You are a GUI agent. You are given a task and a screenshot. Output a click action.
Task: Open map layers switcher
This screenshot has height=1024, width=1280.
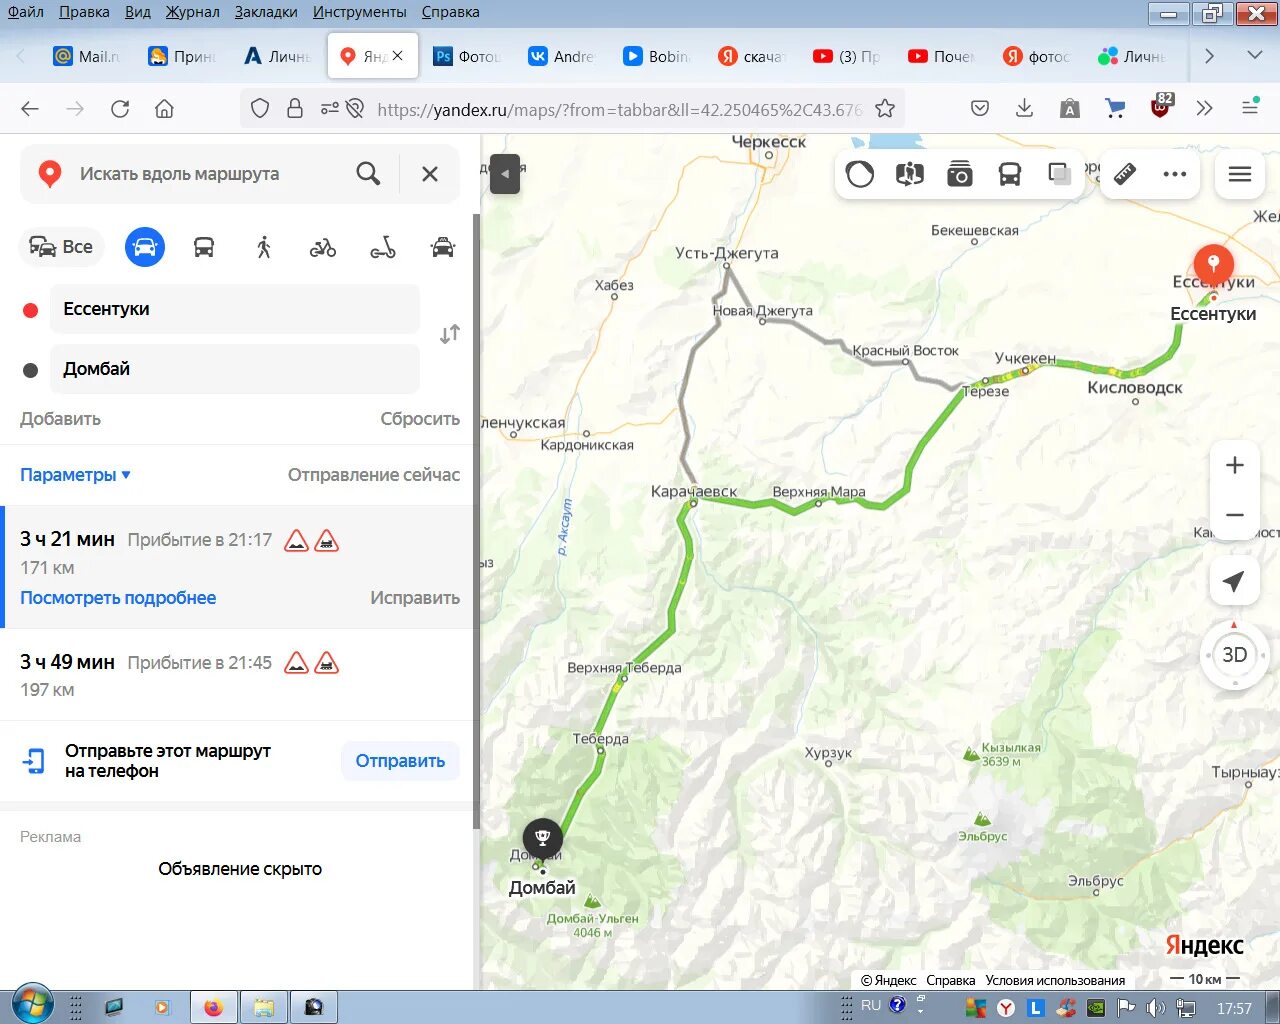tap(1059, 175)
